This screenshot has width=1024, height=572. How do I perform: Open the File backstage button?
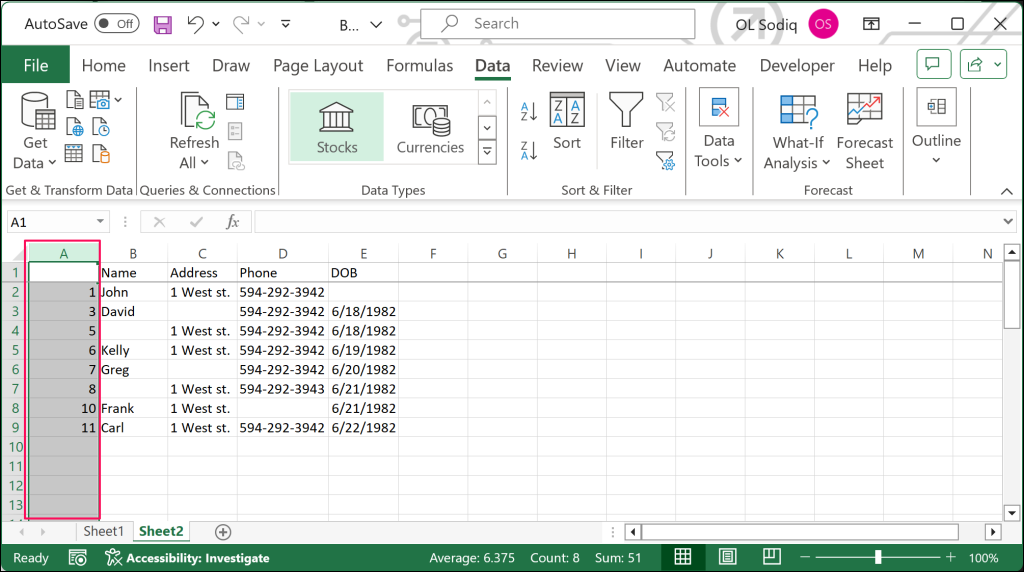(36, 66)
